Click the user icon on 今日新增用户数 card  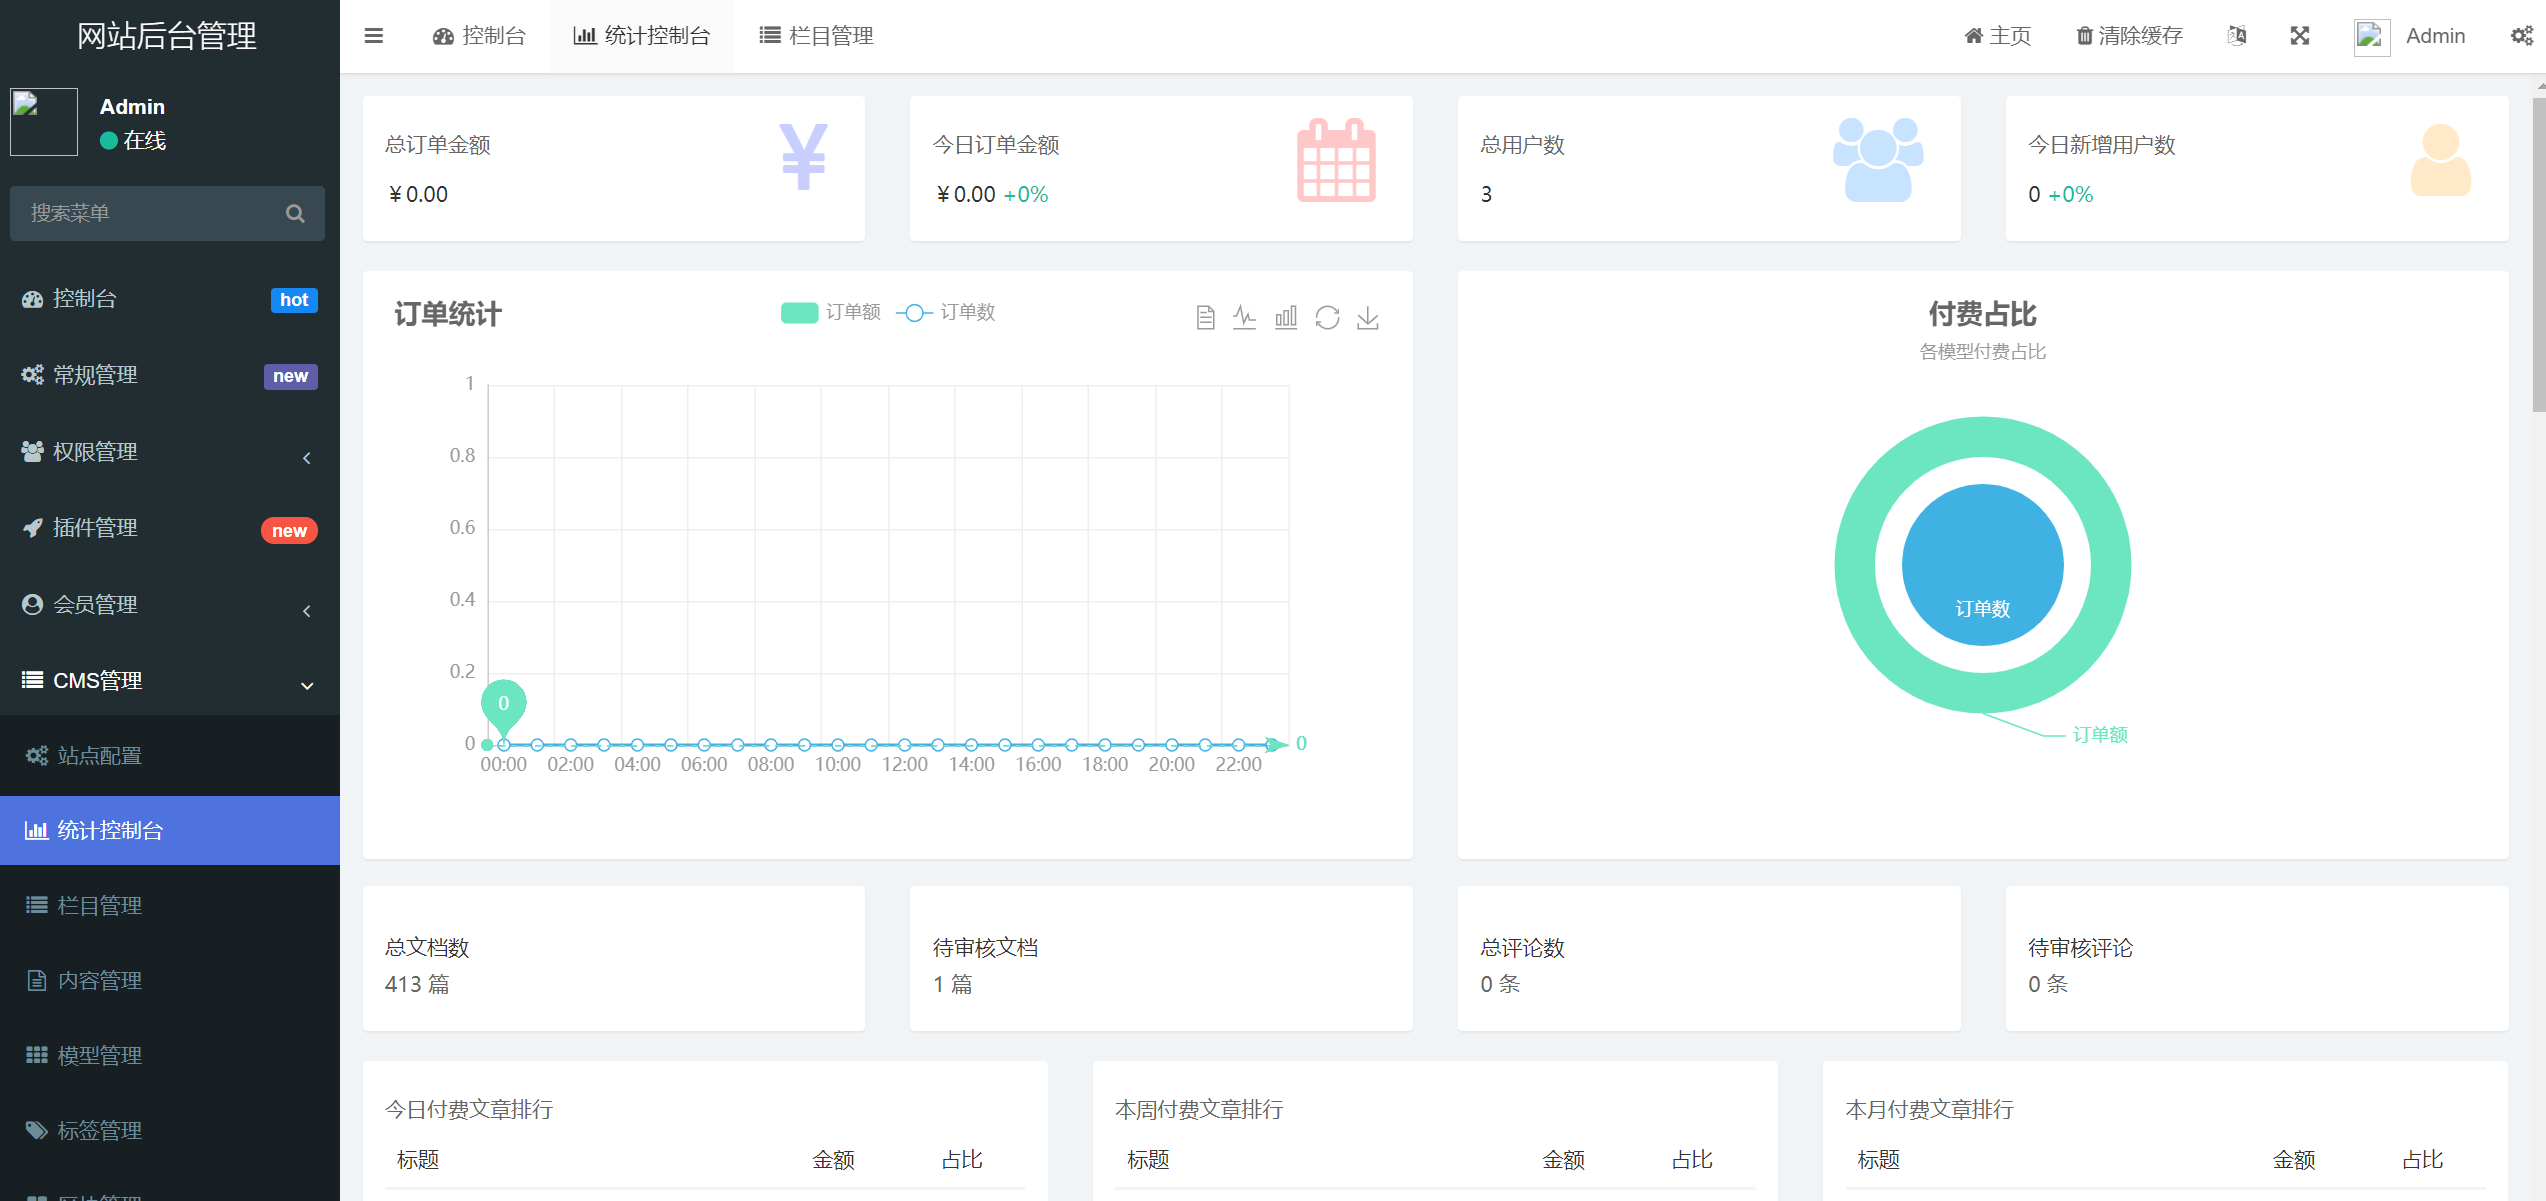click(2440, 160)
